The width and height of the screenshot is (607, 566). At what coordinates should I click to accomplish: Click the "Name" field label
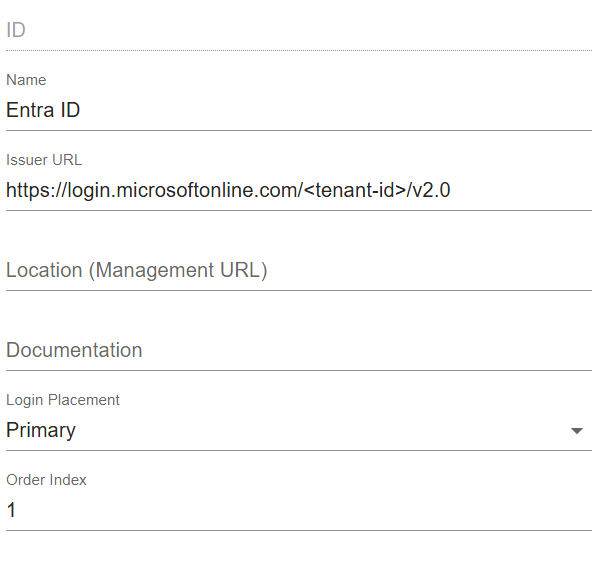tap(26, 80)
